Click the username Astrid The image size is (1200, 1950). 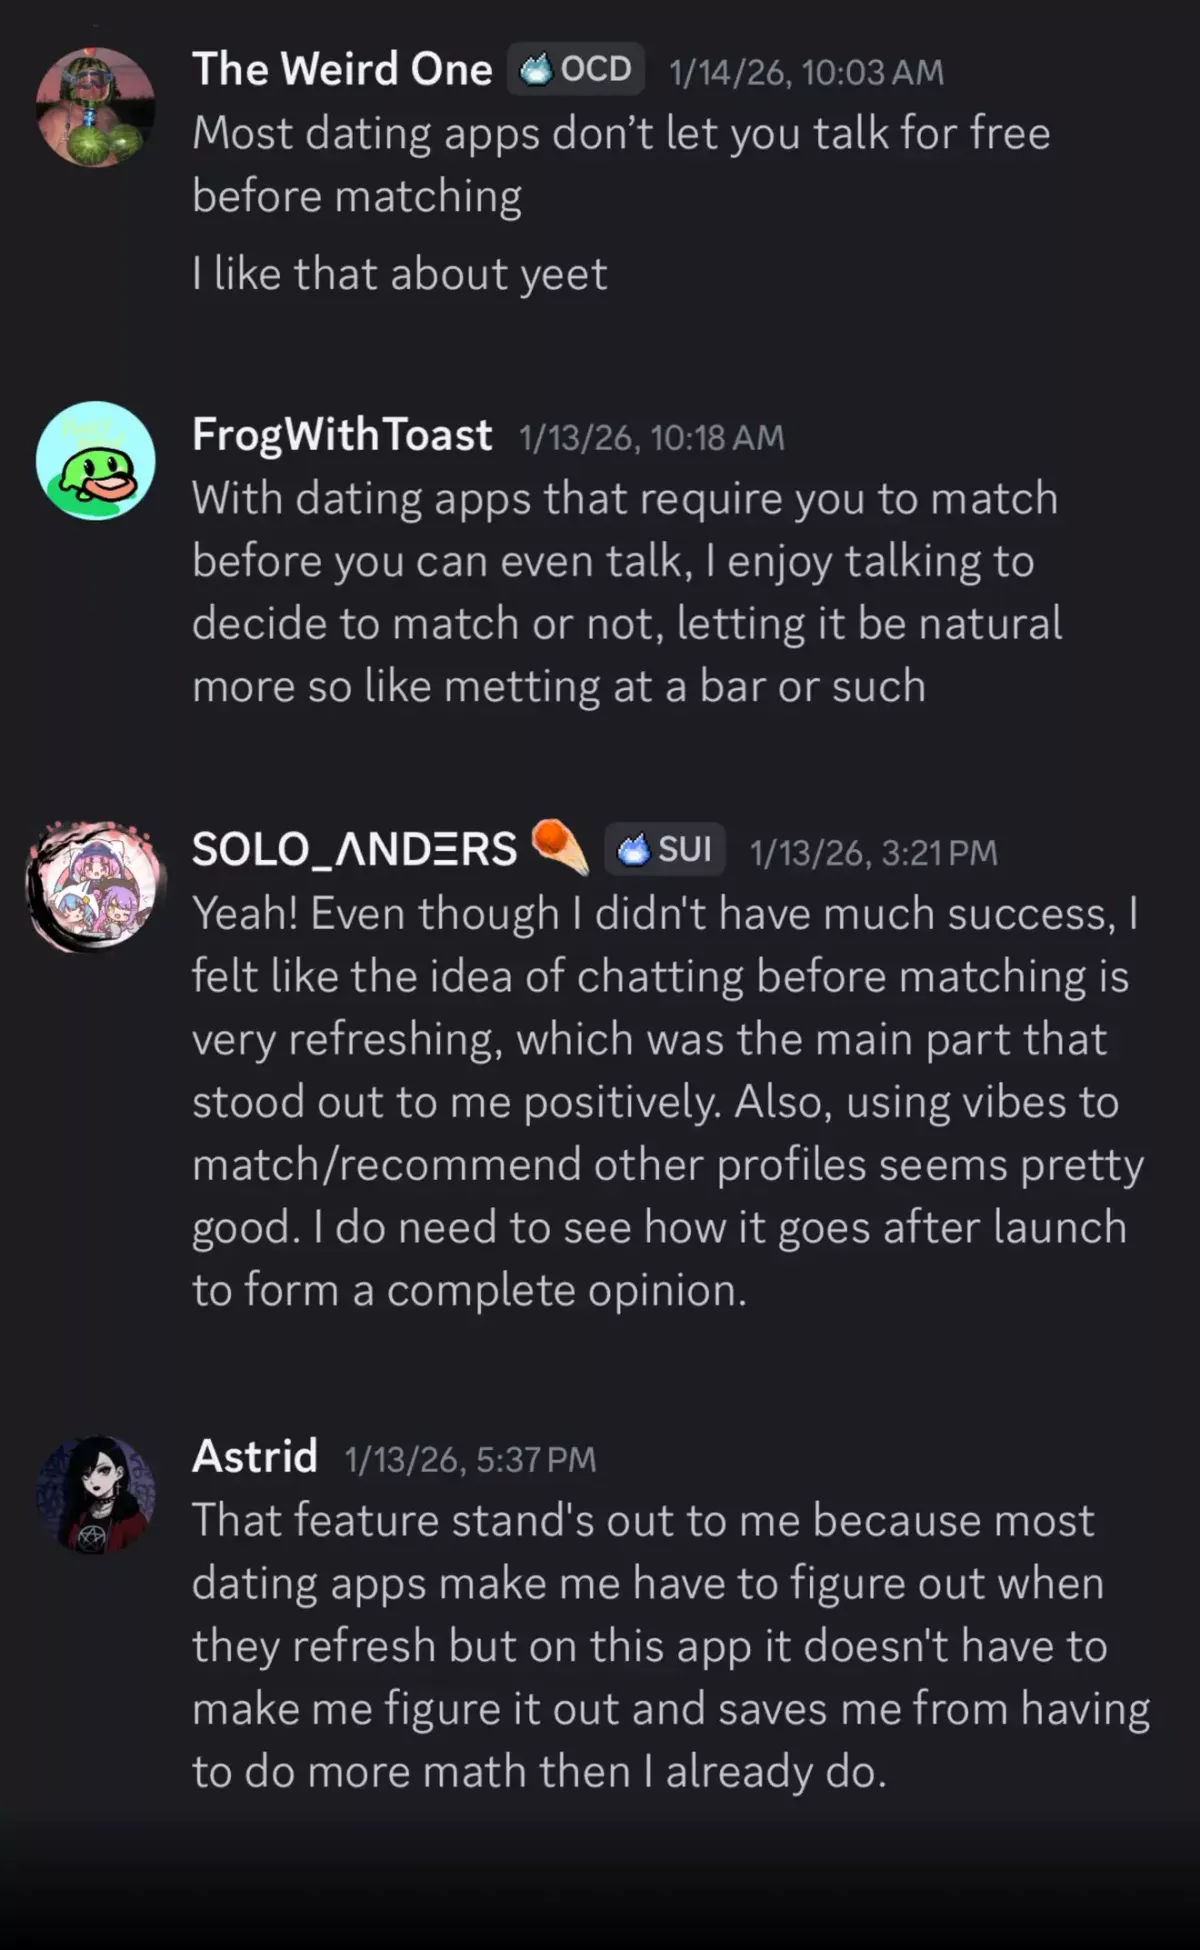[x=252, y=1457]
